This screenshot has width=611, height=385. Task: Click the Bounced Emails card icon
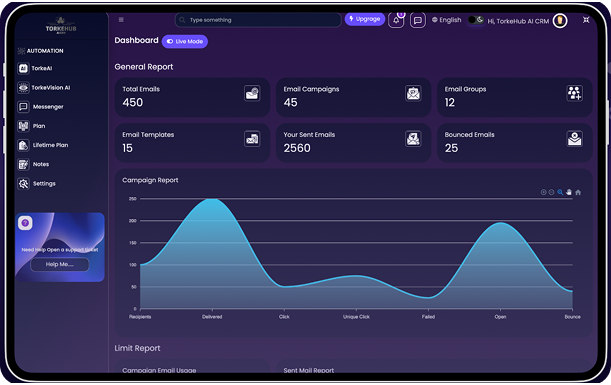click(x=574, y=139)
